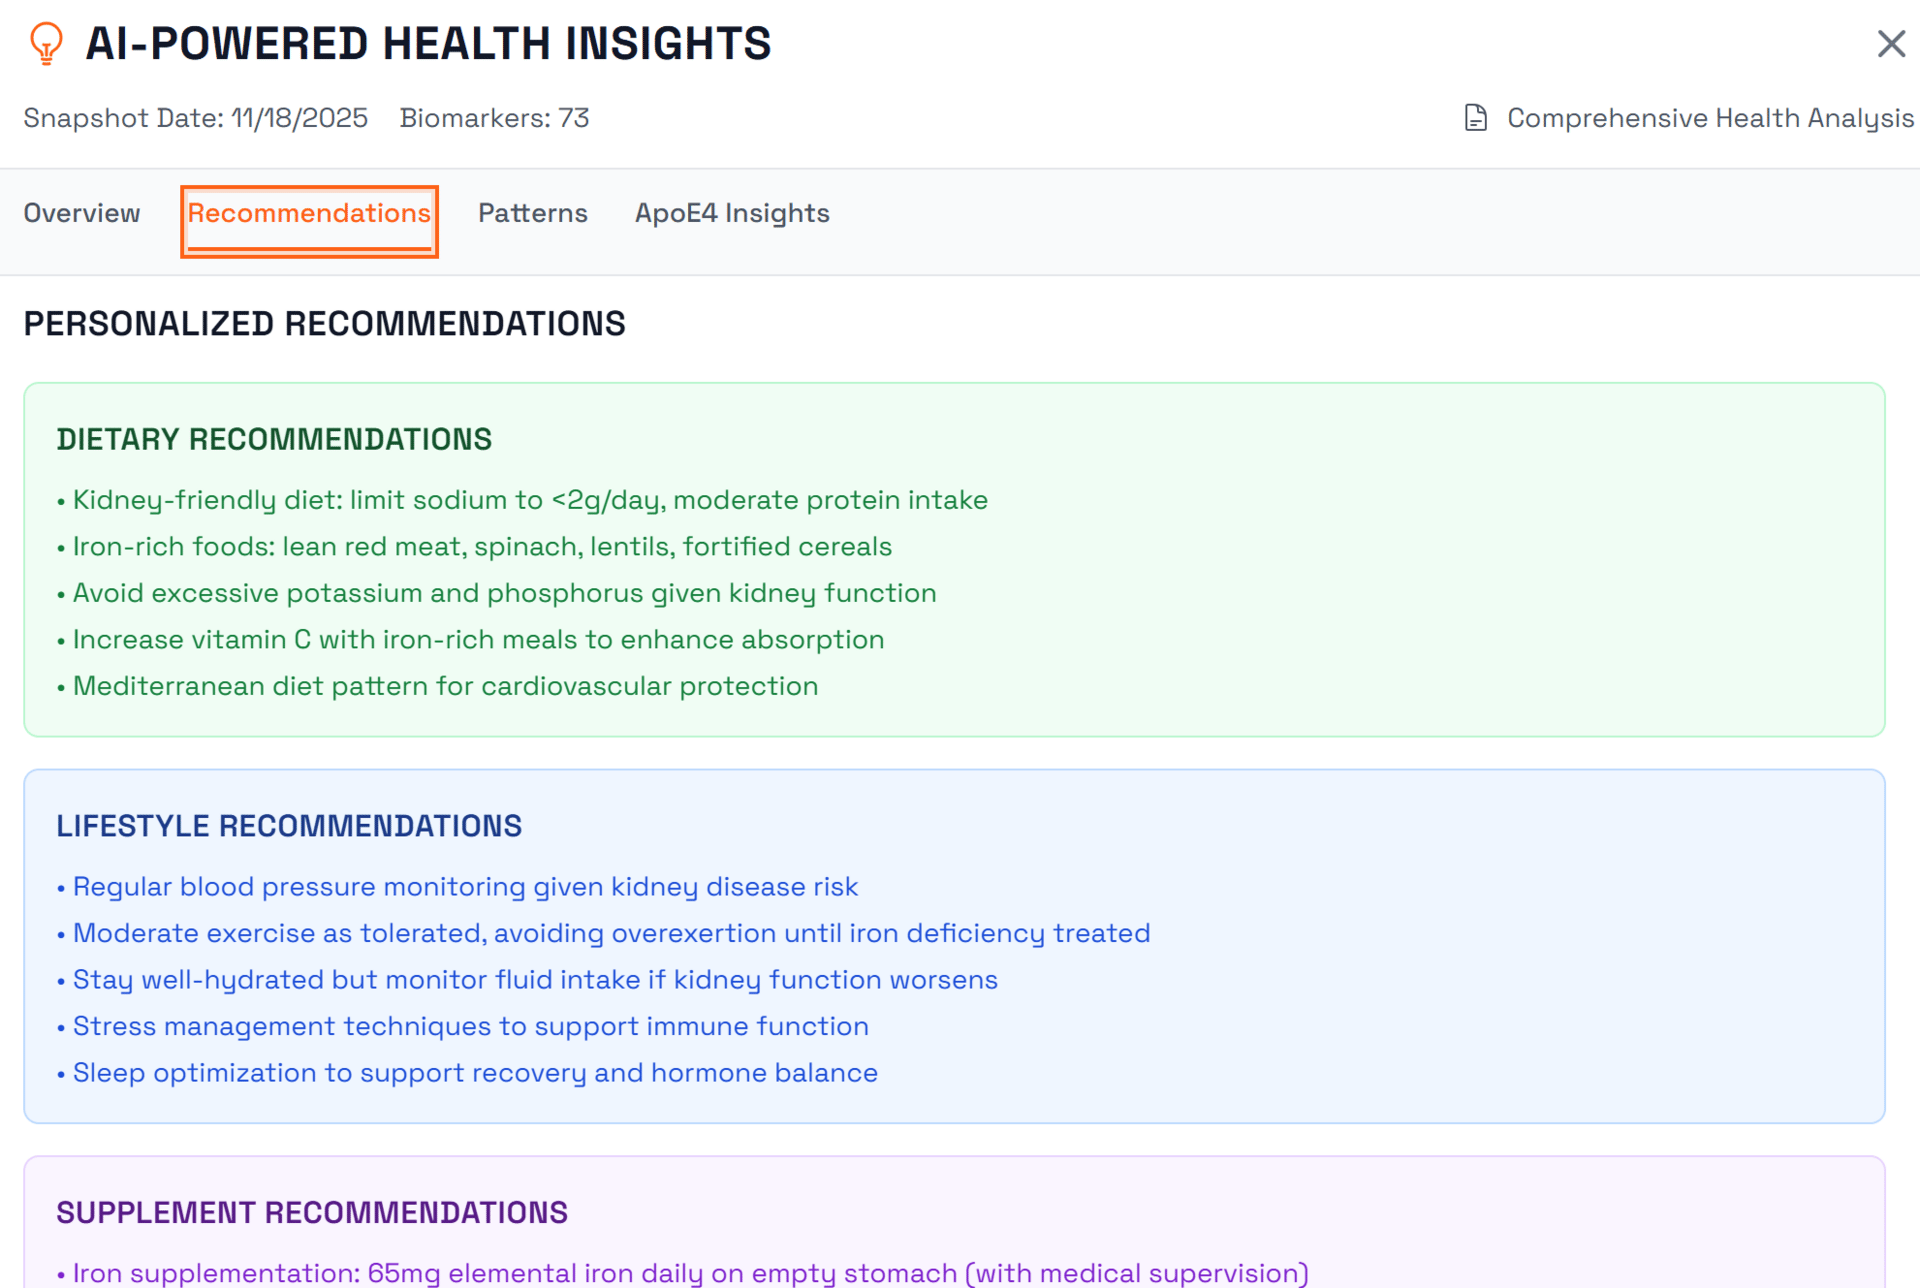
Task: Switch to the Overview tab
Action: pos(82,213)
